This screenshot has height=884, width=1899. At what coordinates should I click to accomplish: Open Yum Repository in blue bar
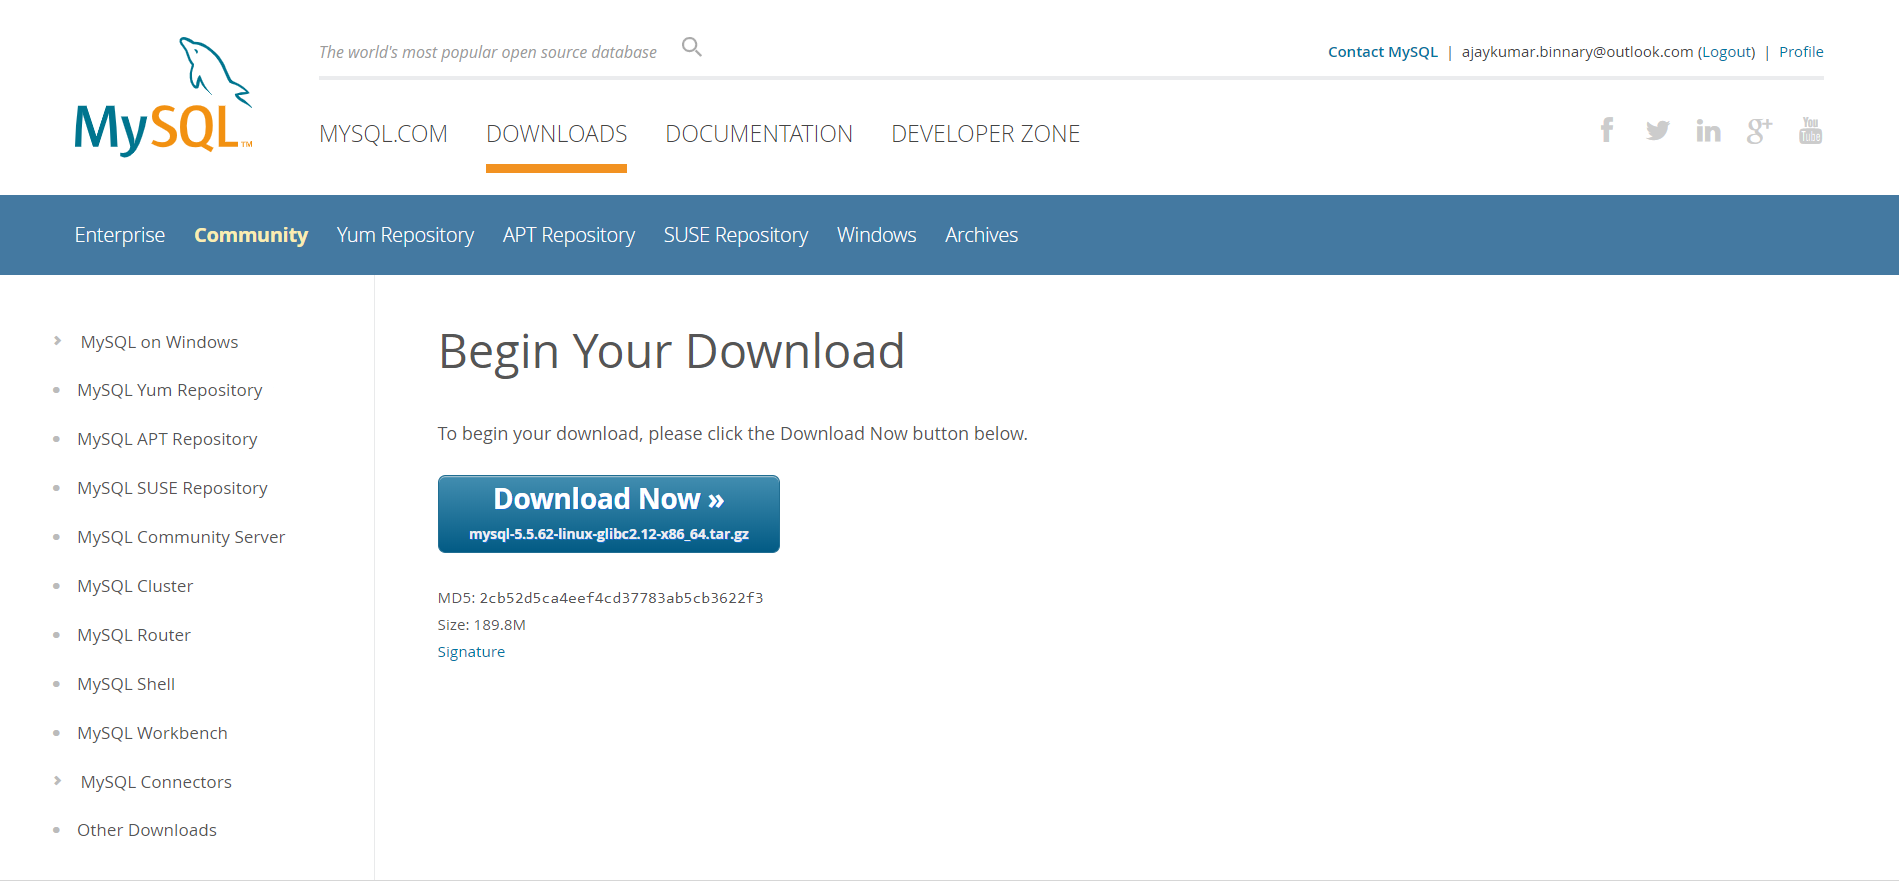click(x=405, y=235)
